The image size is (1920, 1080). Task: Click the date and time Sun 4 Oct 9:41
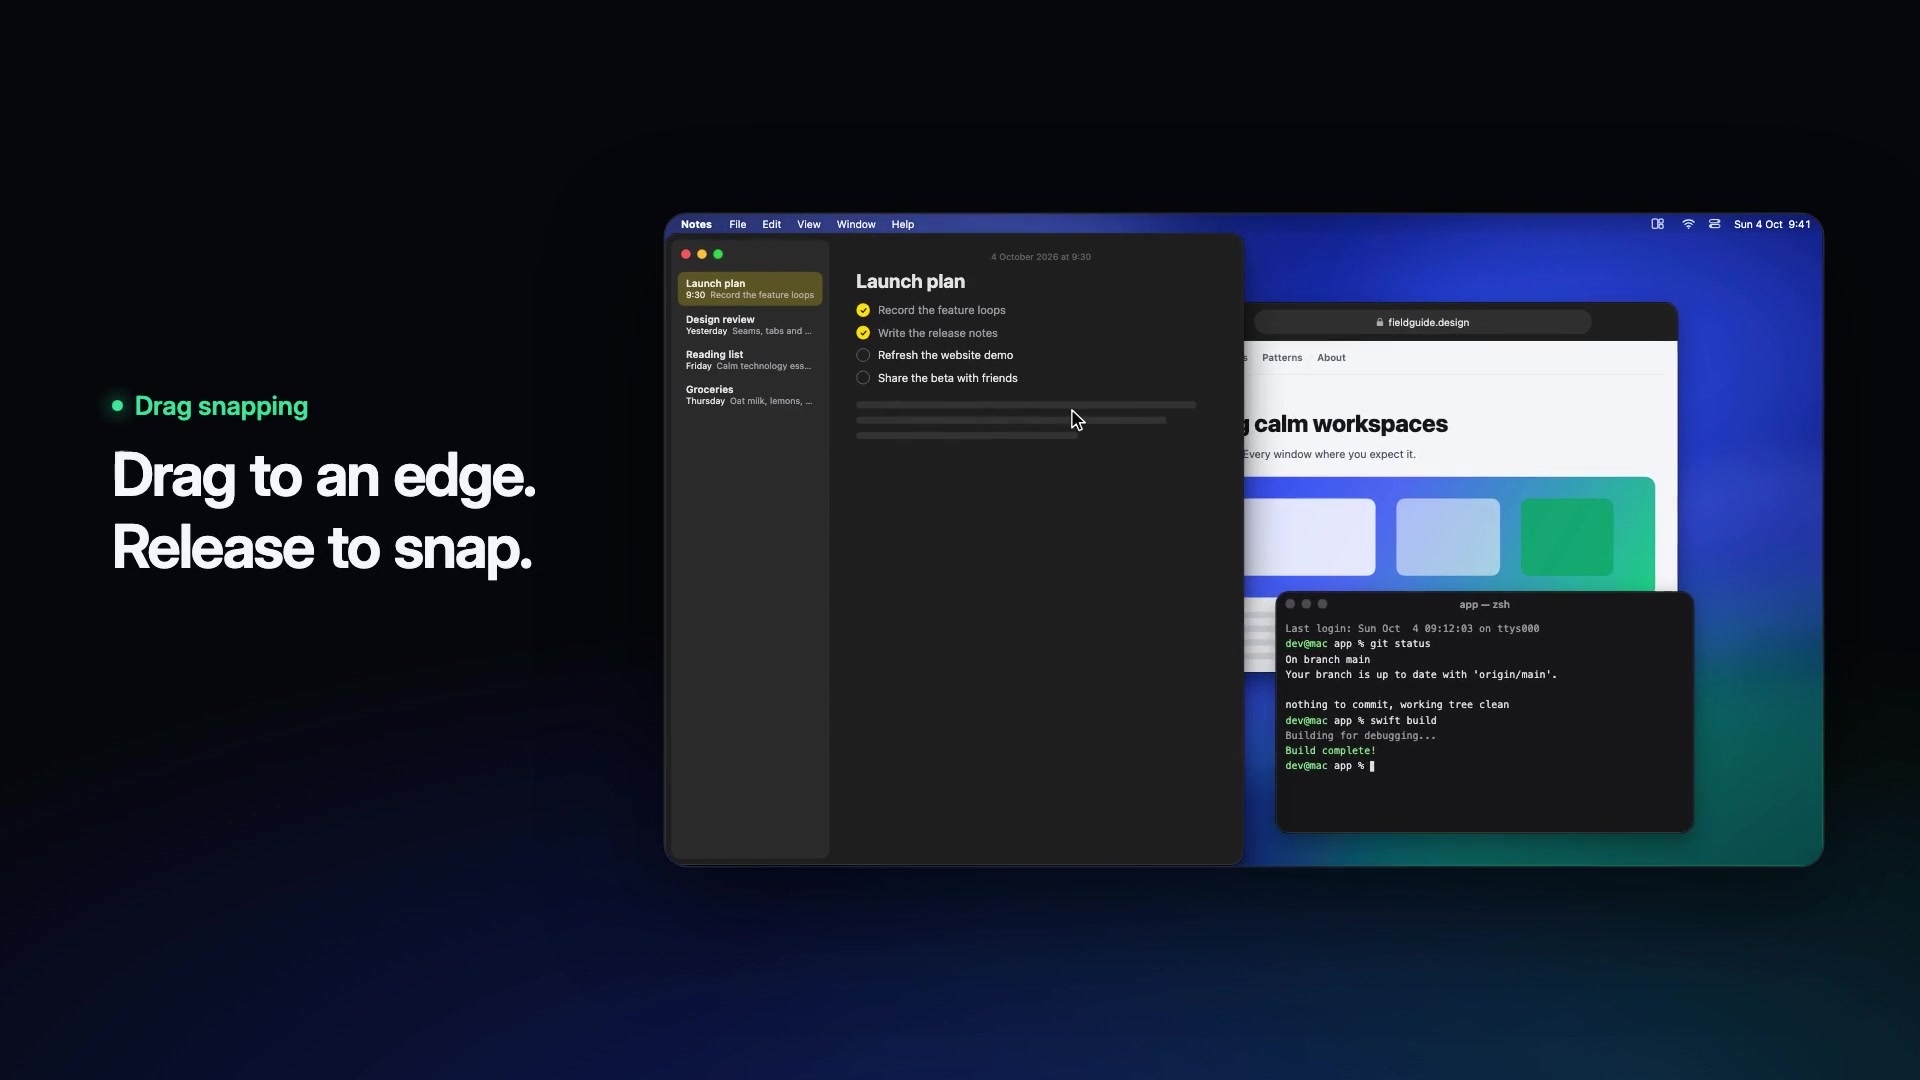[x=1771, y=224]
